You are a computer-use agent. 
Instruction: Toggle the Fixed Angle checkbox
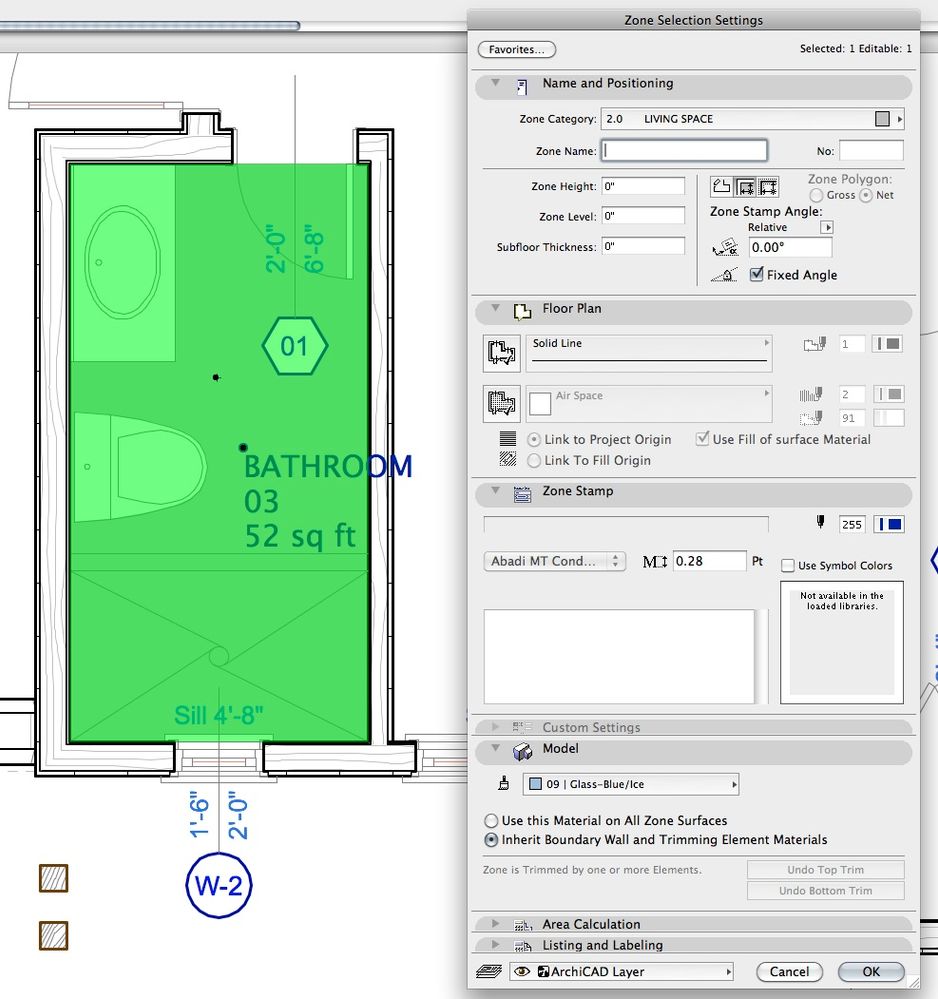click(x=756, y=275)
